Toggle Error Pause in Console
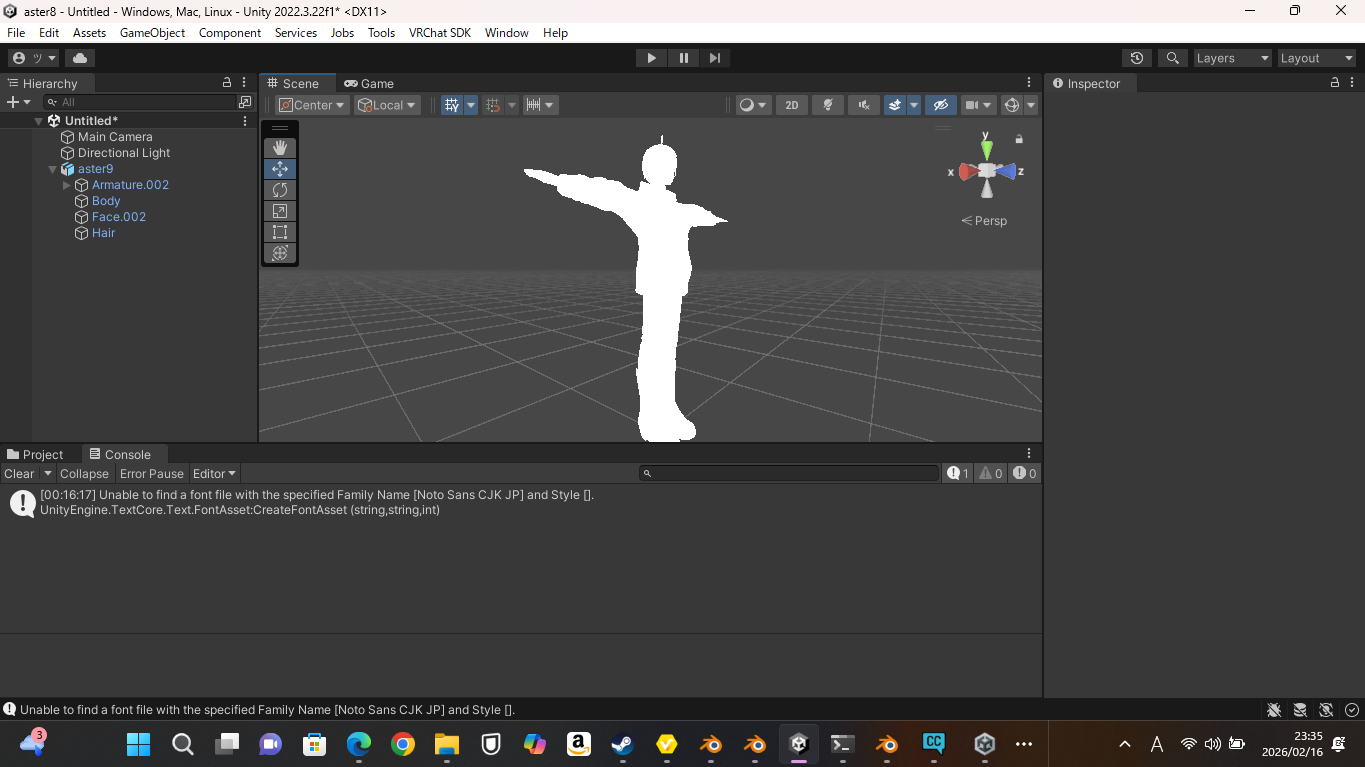 point(152,474)
